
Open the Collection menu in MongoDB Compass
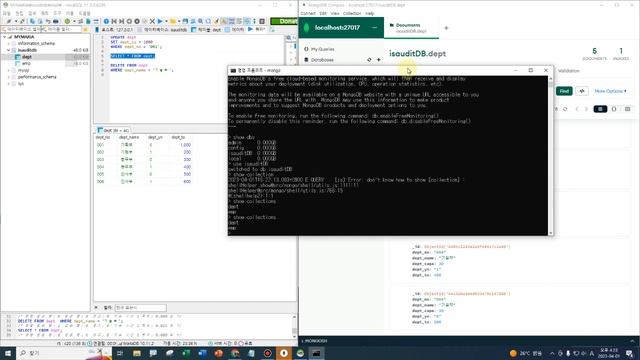coord(352,13)
